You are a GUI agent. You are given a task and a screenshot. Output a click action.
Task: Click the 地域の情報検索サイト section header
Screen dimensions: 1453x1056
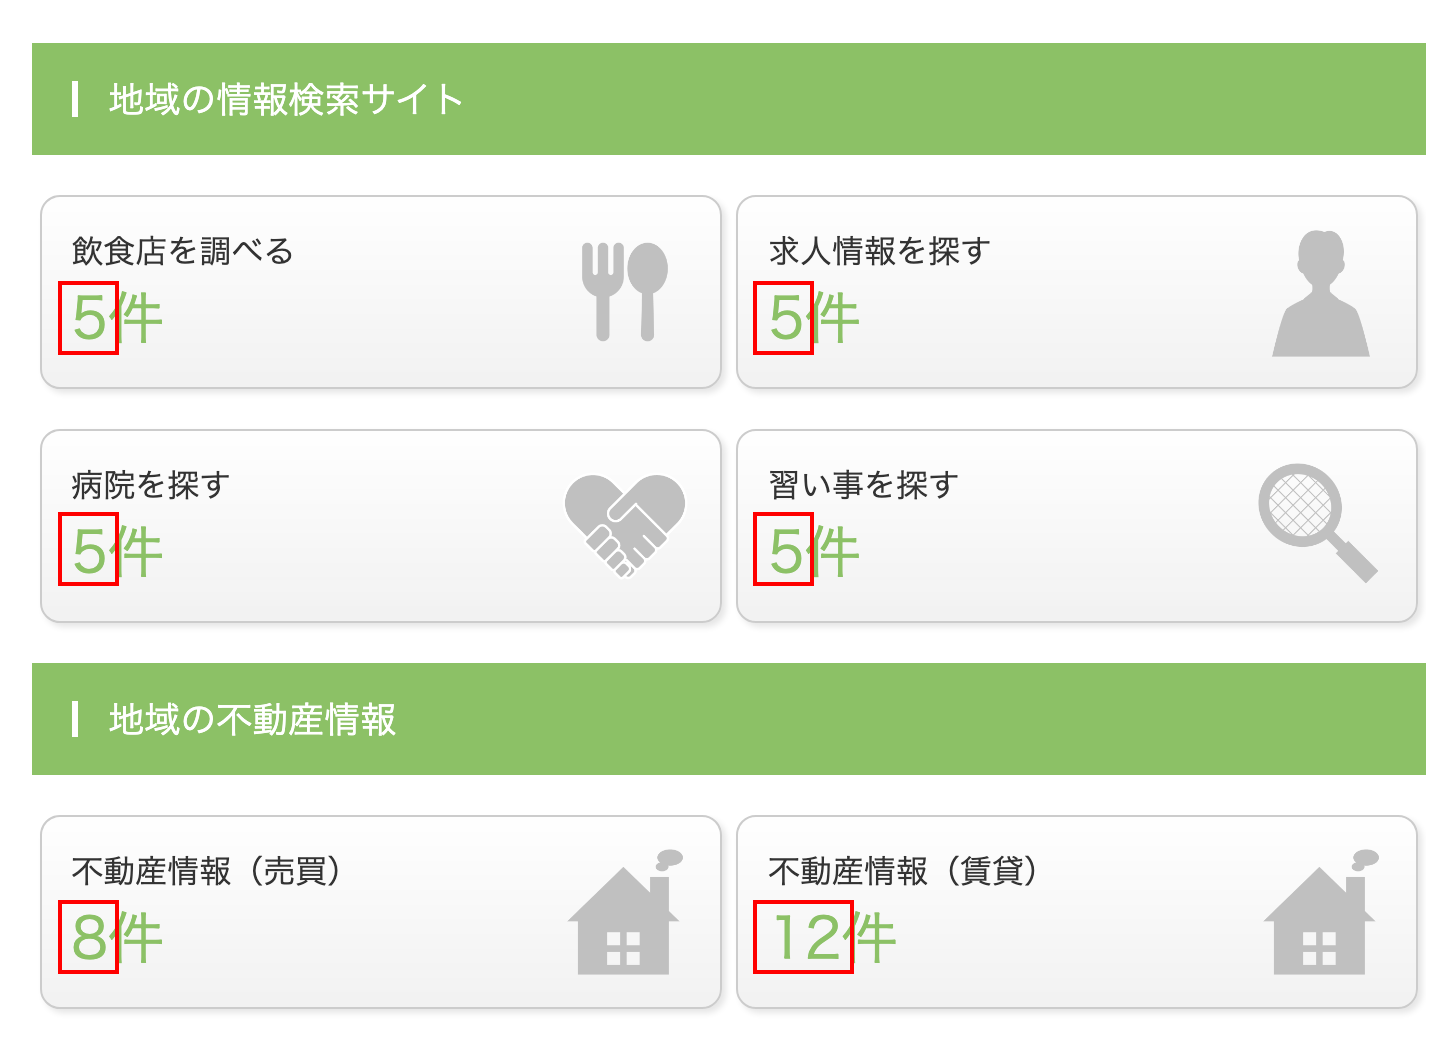(x=286, y=100)
